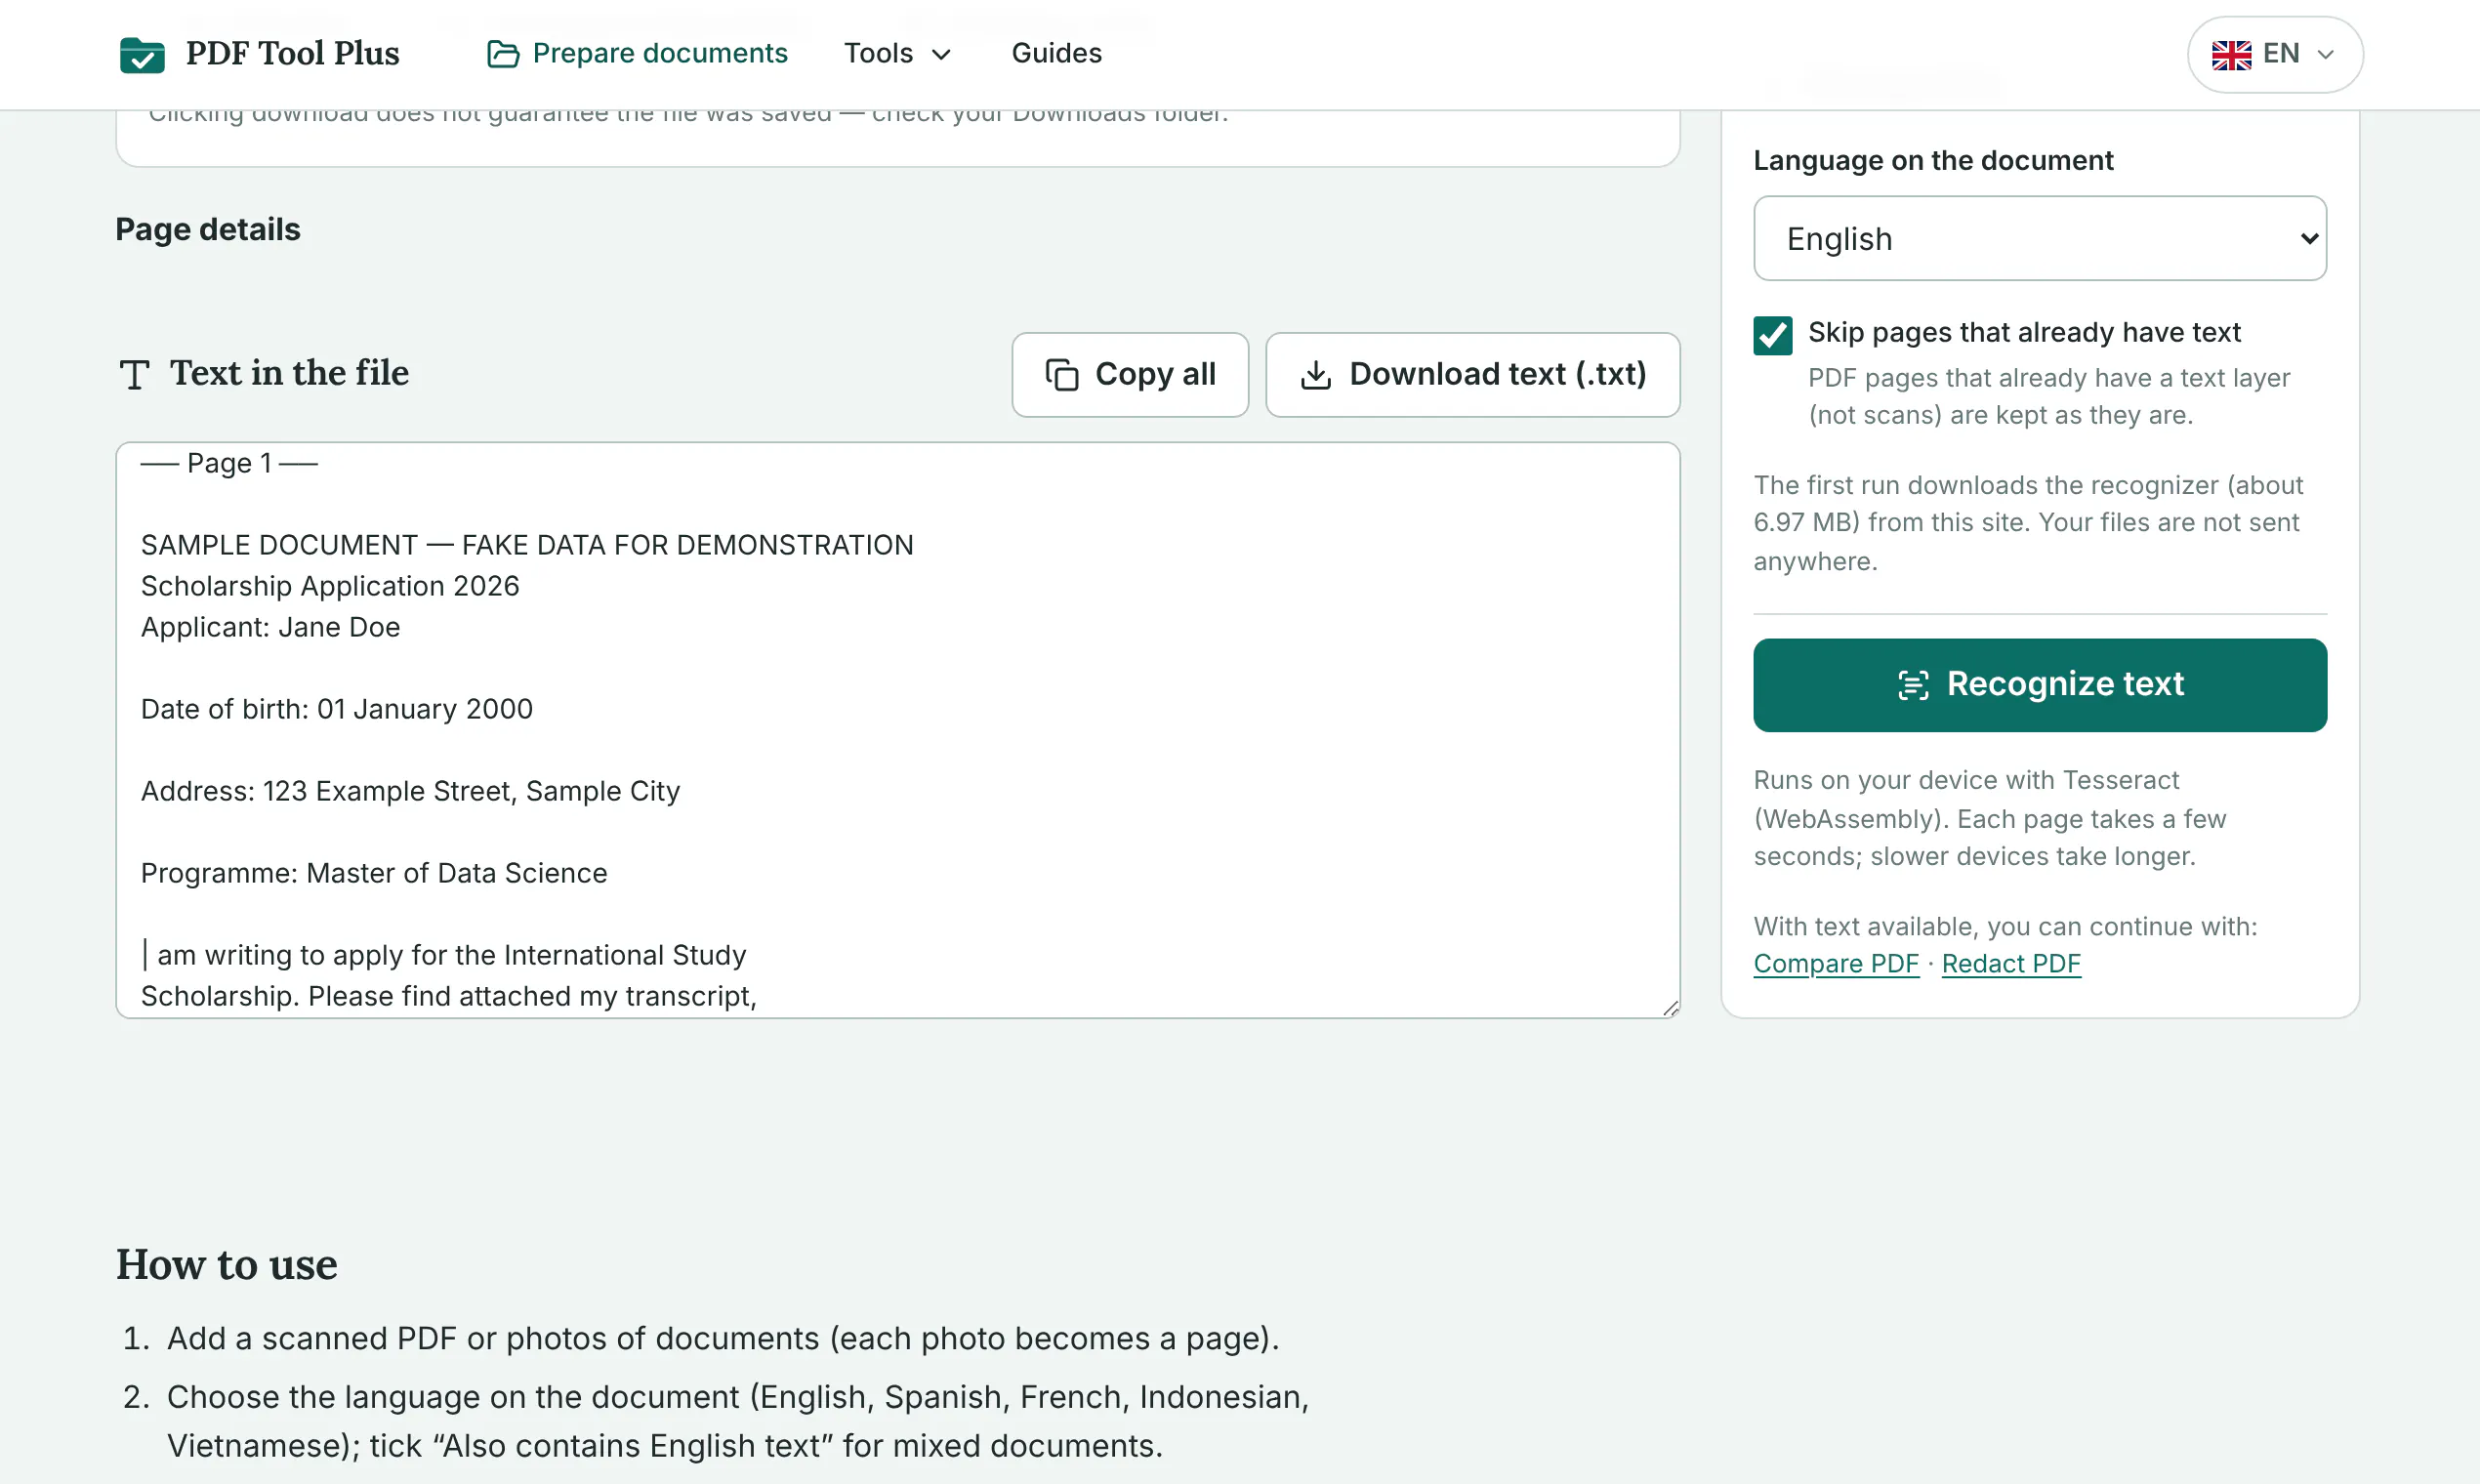Image resolution: width=2480 pixels, height=1484 pixels.
Task: Go to Prepare documents
Action: click(x=637, y=53)
